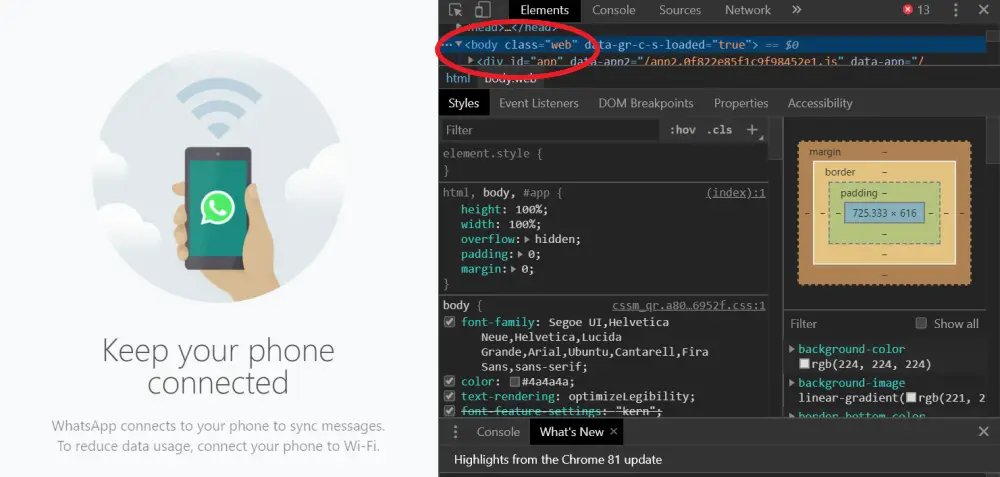
Task: Uncheck the color declaration checkbox
Action: click(450, 381)
